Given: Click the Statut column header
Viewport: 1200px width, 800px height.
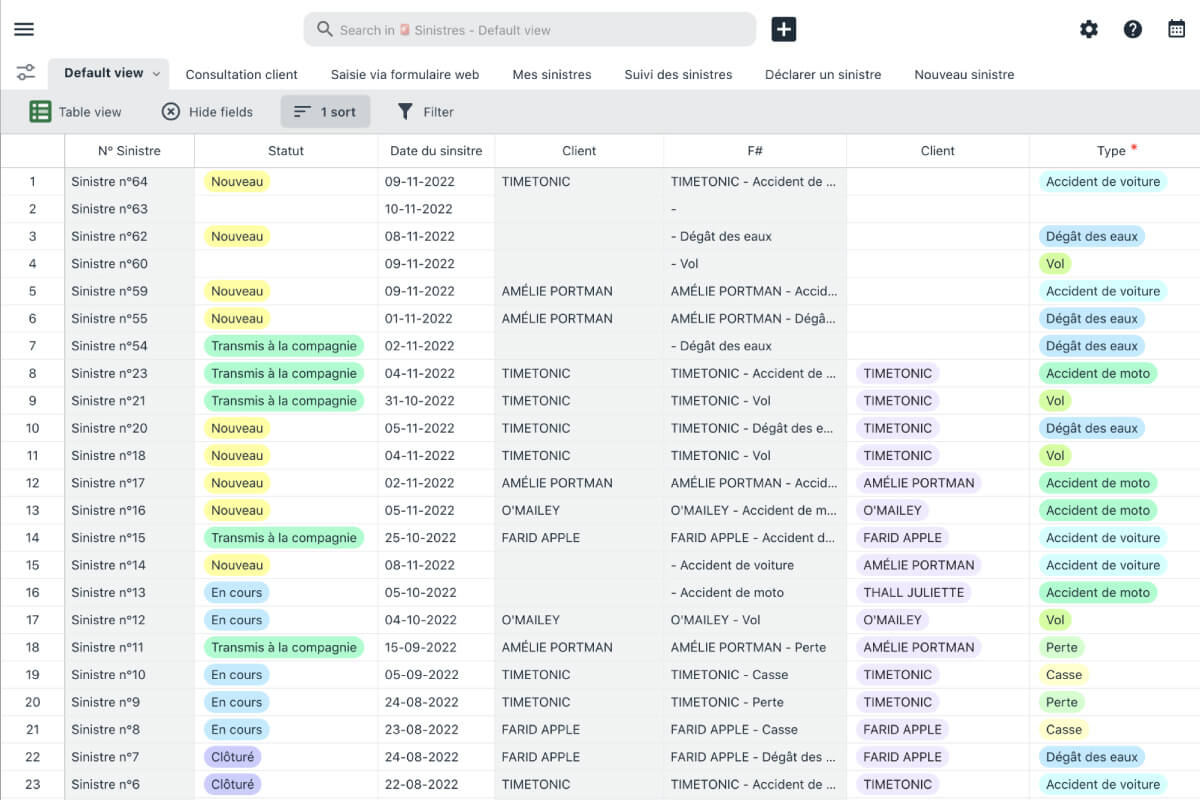Looking at the screenshot, I should pyautogui.click(x=286, y=151).
